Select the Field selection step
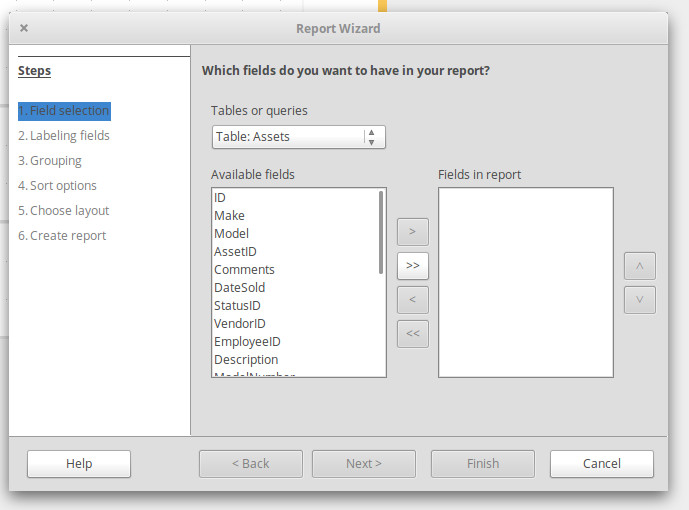This screenshot has height=510, width=689. [x=64, y=111]
